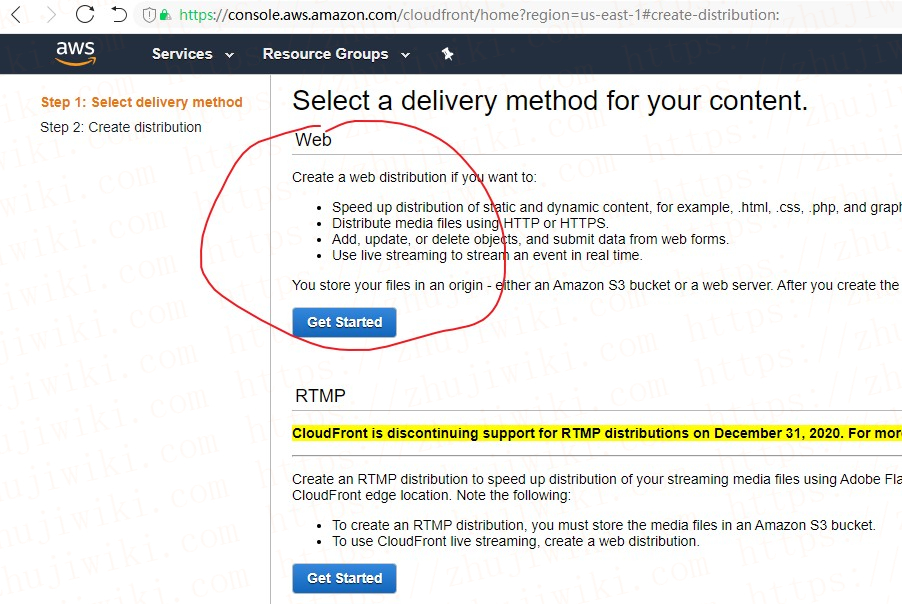Image resolution: width=902 pixels, height=604 pixels.
Task: Click the chevron arrow next to Services
Action: 227,55
